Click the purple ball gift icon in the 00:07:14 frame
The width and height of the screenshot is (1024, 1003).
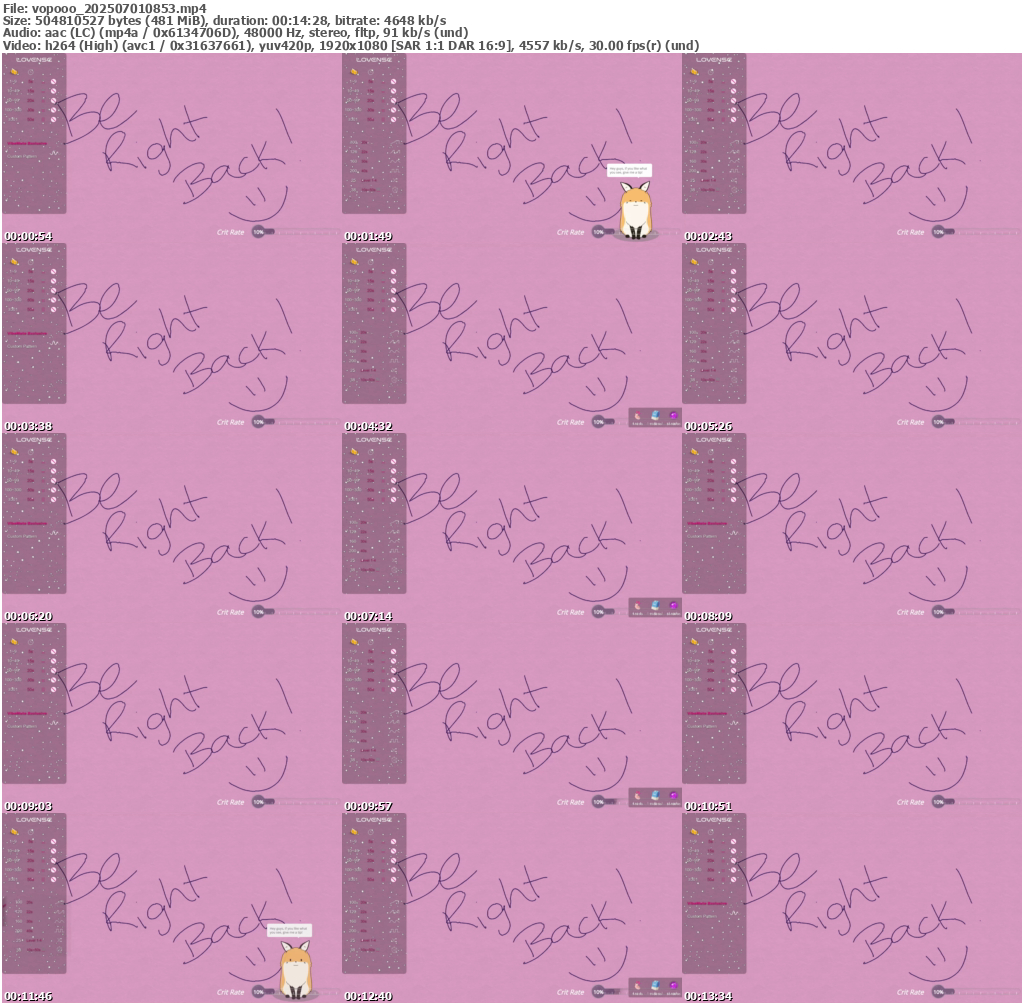[673, 605]
